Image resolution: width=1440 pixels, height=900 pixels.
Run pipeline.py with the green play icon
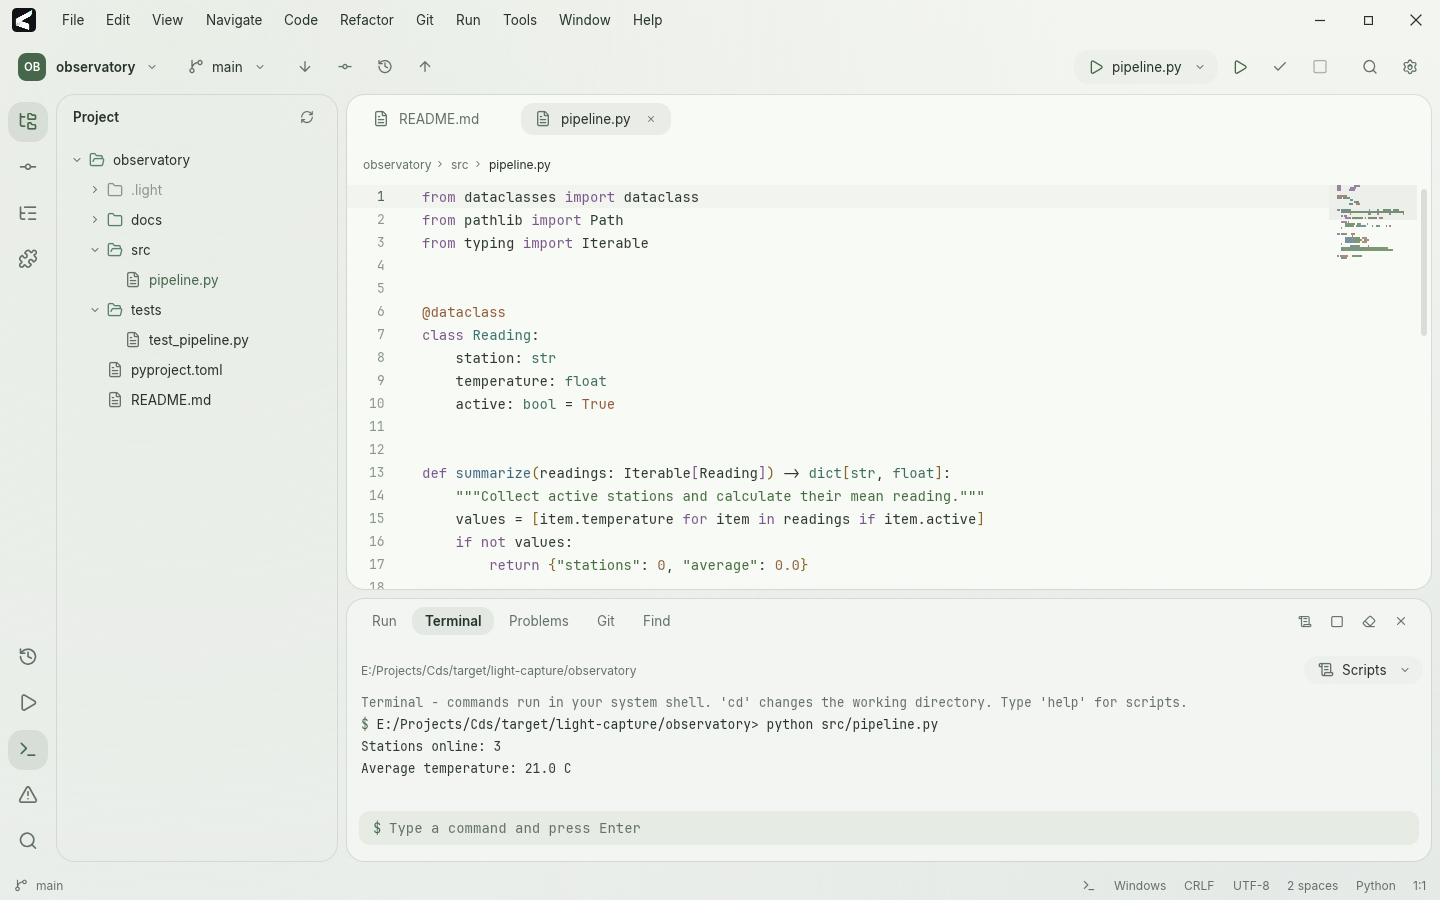pos(1240,67)
